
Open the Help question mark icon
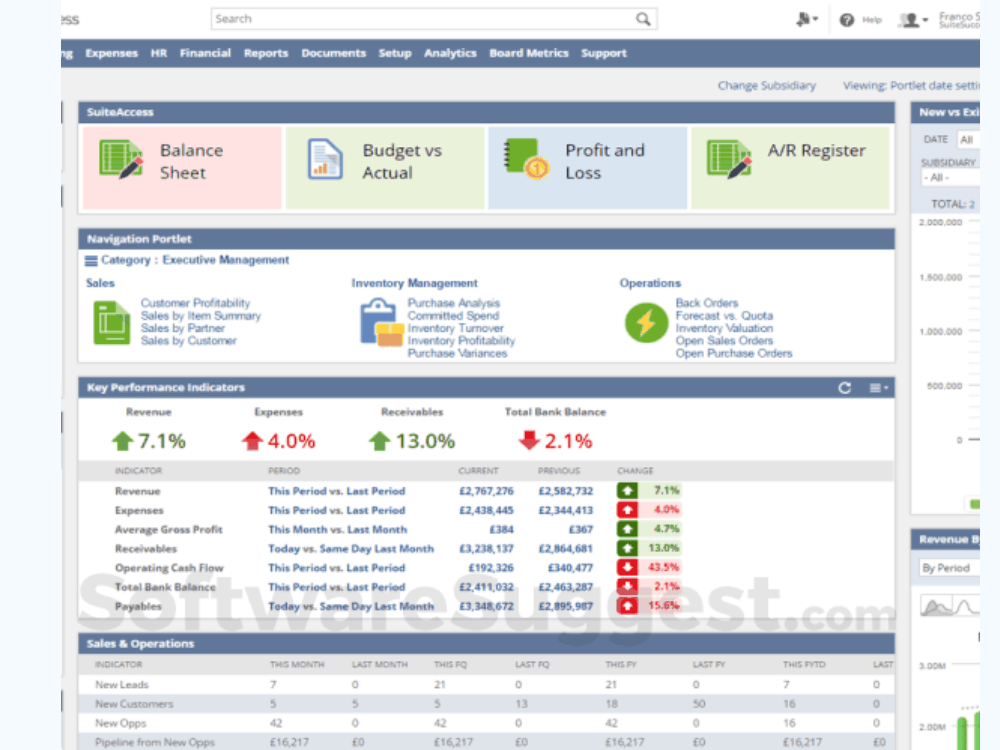click(847, 20)
